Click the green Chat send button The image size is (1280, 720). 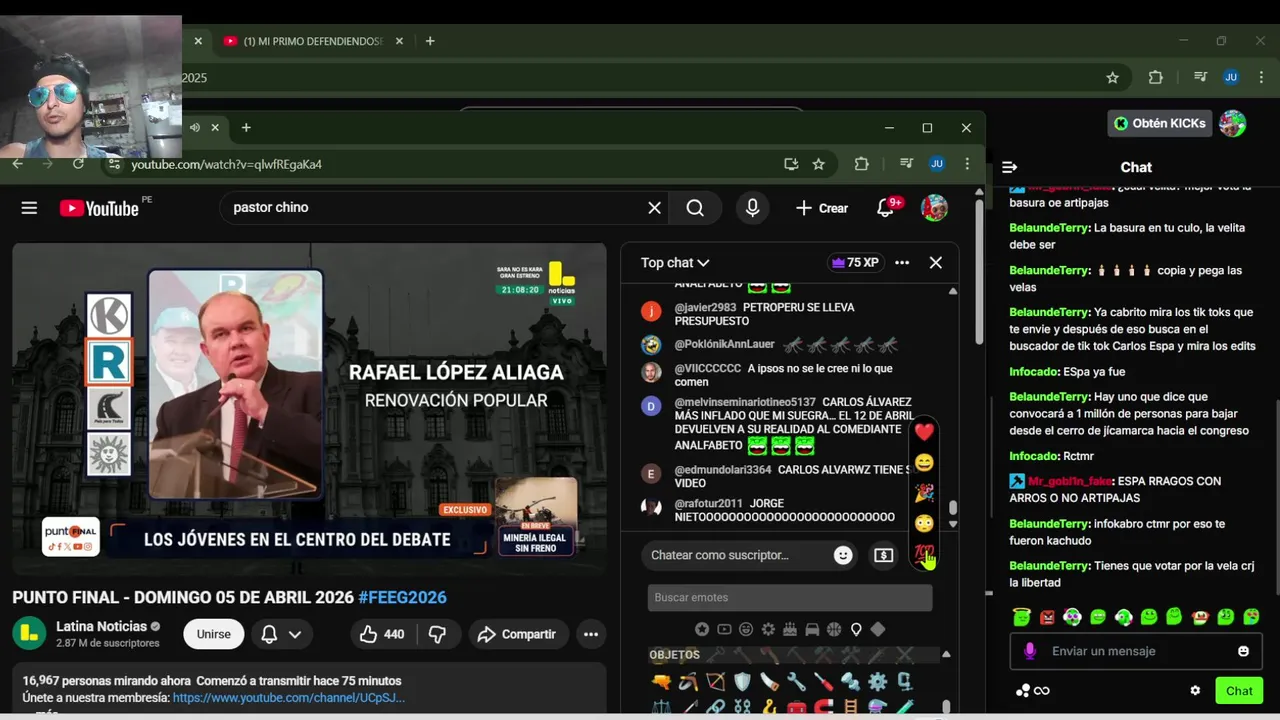(x=1239, y=690)
